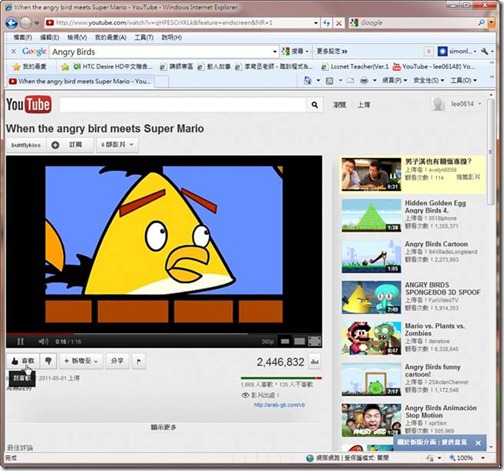Expand the Tools (O) toolbar menu
504x471 pixels.
pos(464,80)
